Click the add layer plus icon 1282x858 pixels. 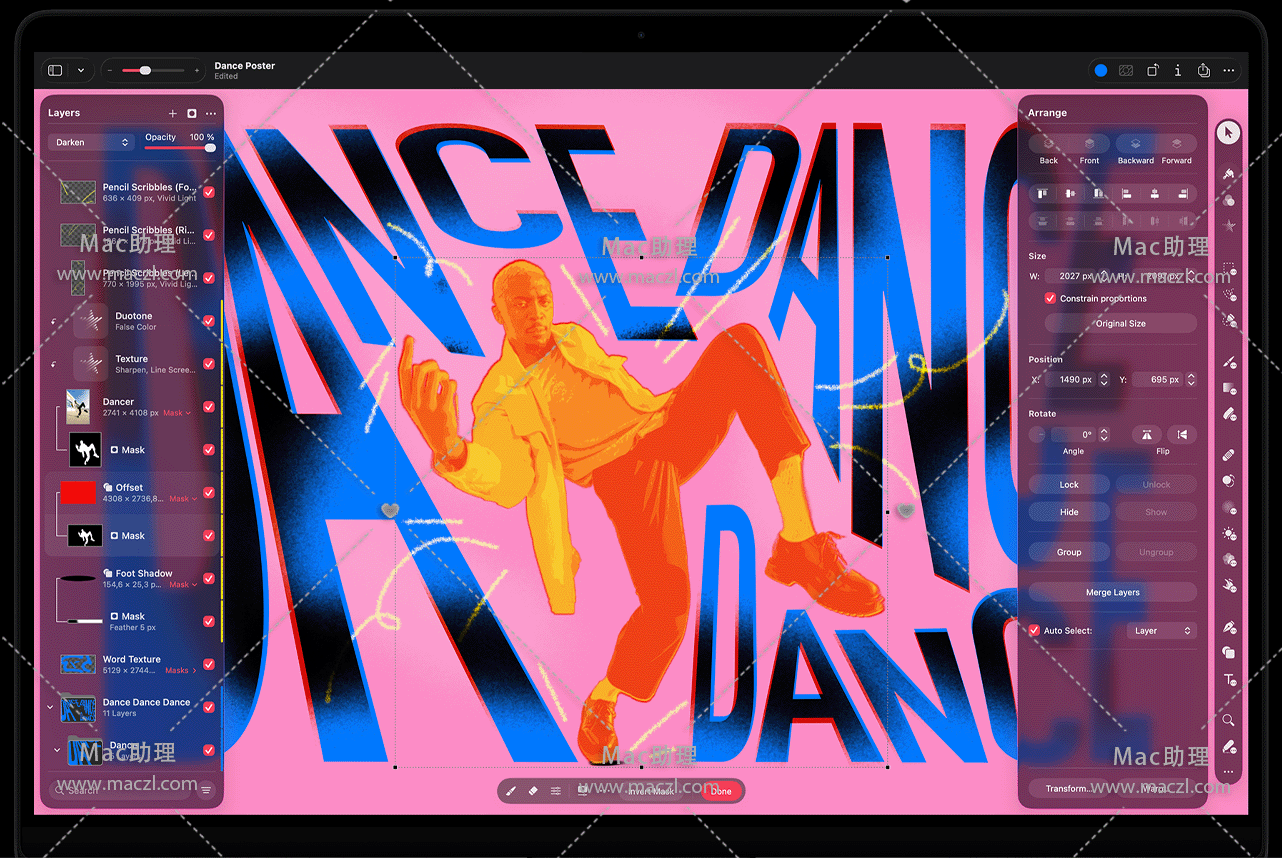pos(172,114)
